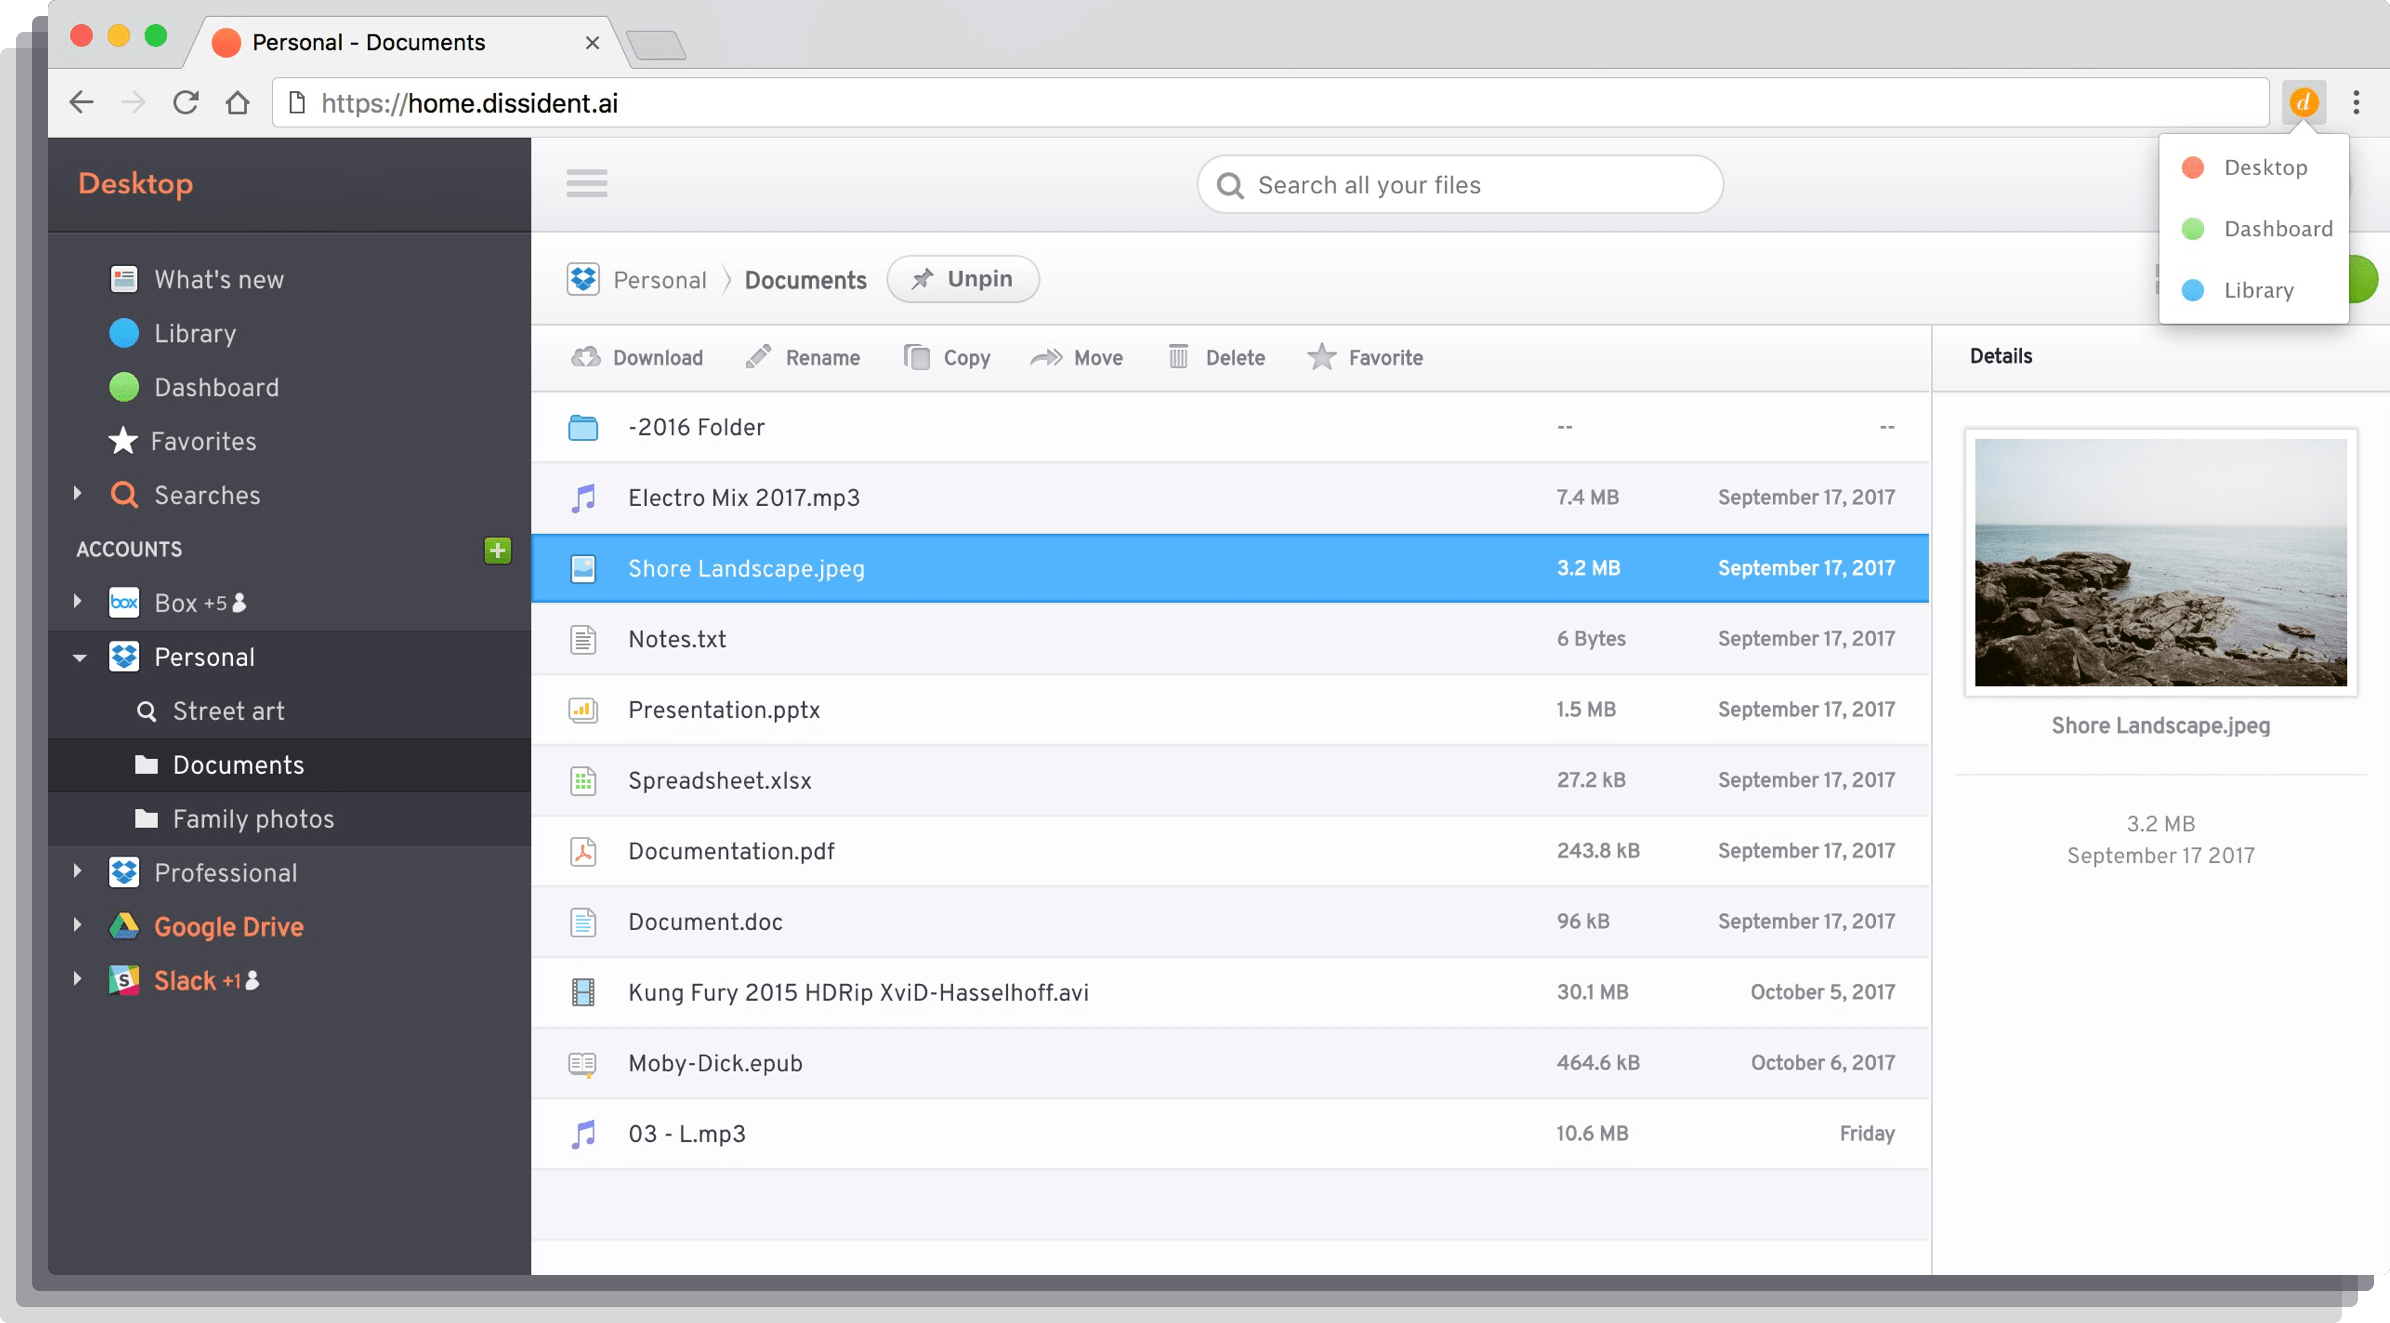Select the Documents folder in sidebar

[x=290, y=765]
